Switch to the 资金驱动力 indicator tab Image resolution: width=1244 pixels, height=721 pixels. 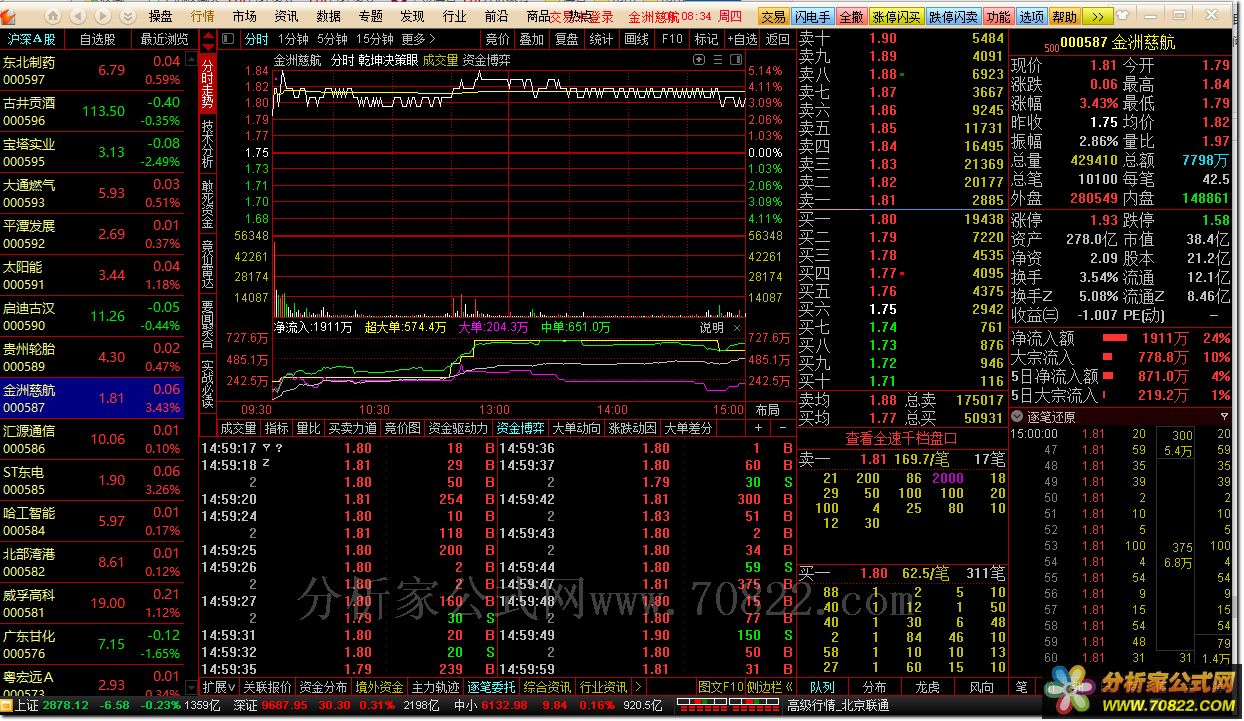[458, 428]
